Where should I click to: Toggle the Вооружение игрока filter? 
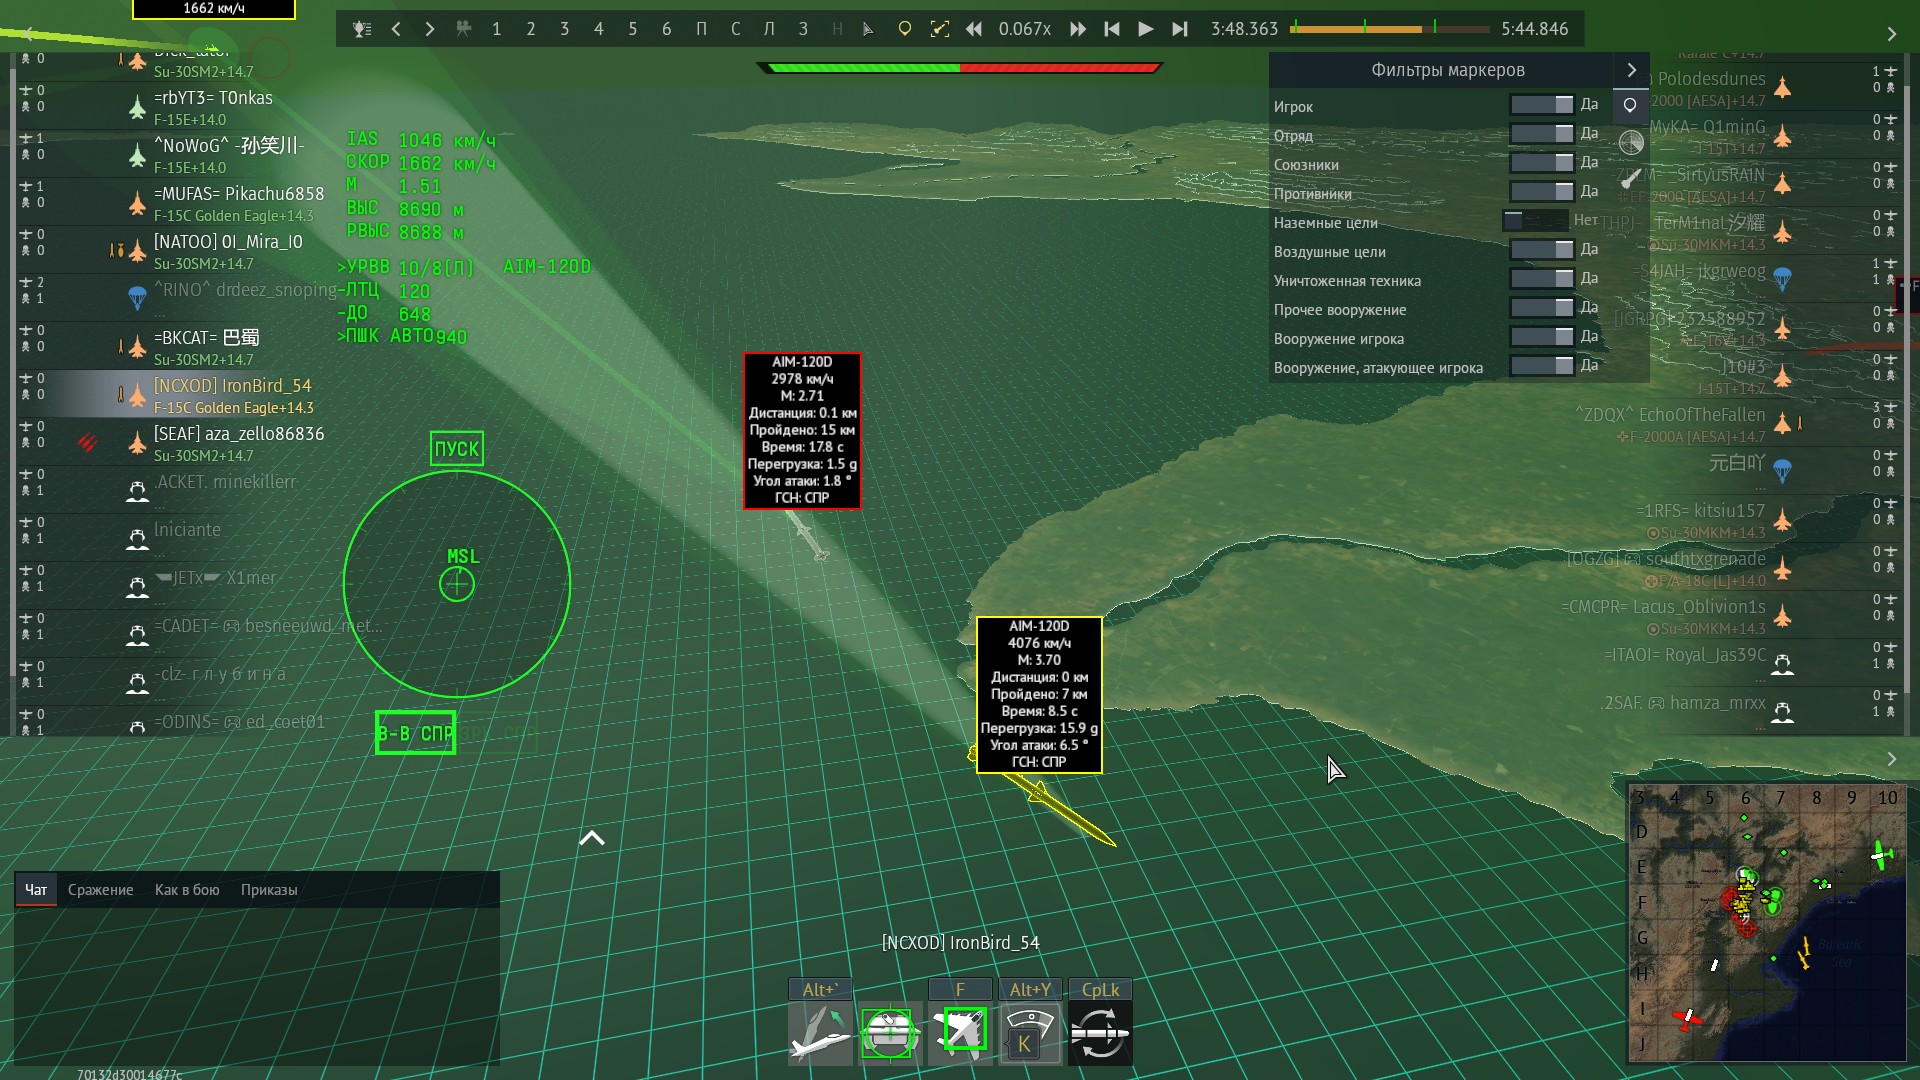click(1541, 337)
